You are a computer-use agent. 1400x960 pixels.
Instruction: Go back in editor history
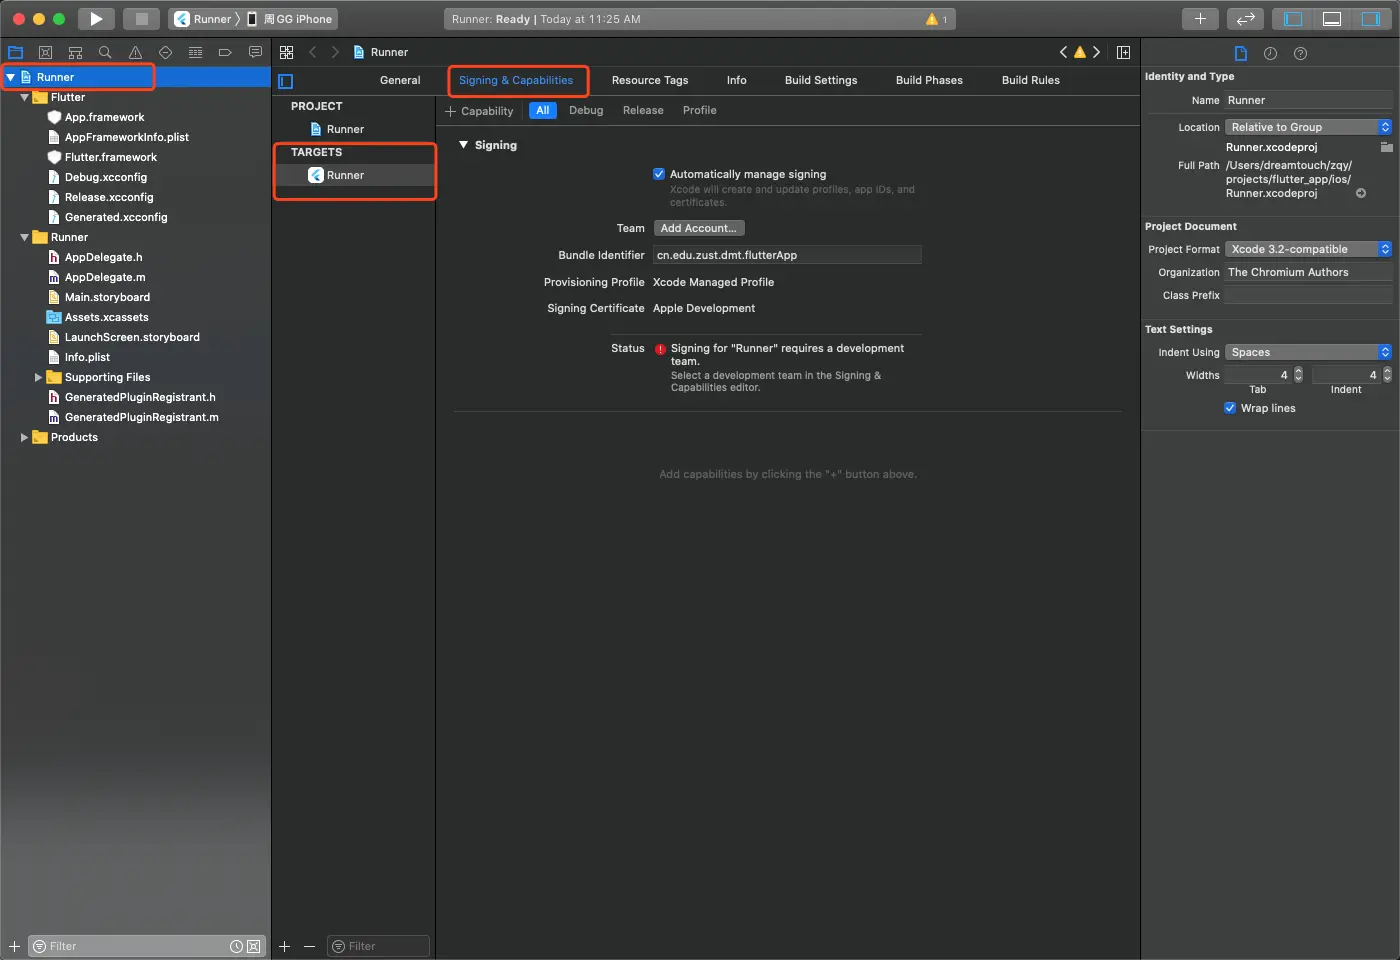coord(313,52)
